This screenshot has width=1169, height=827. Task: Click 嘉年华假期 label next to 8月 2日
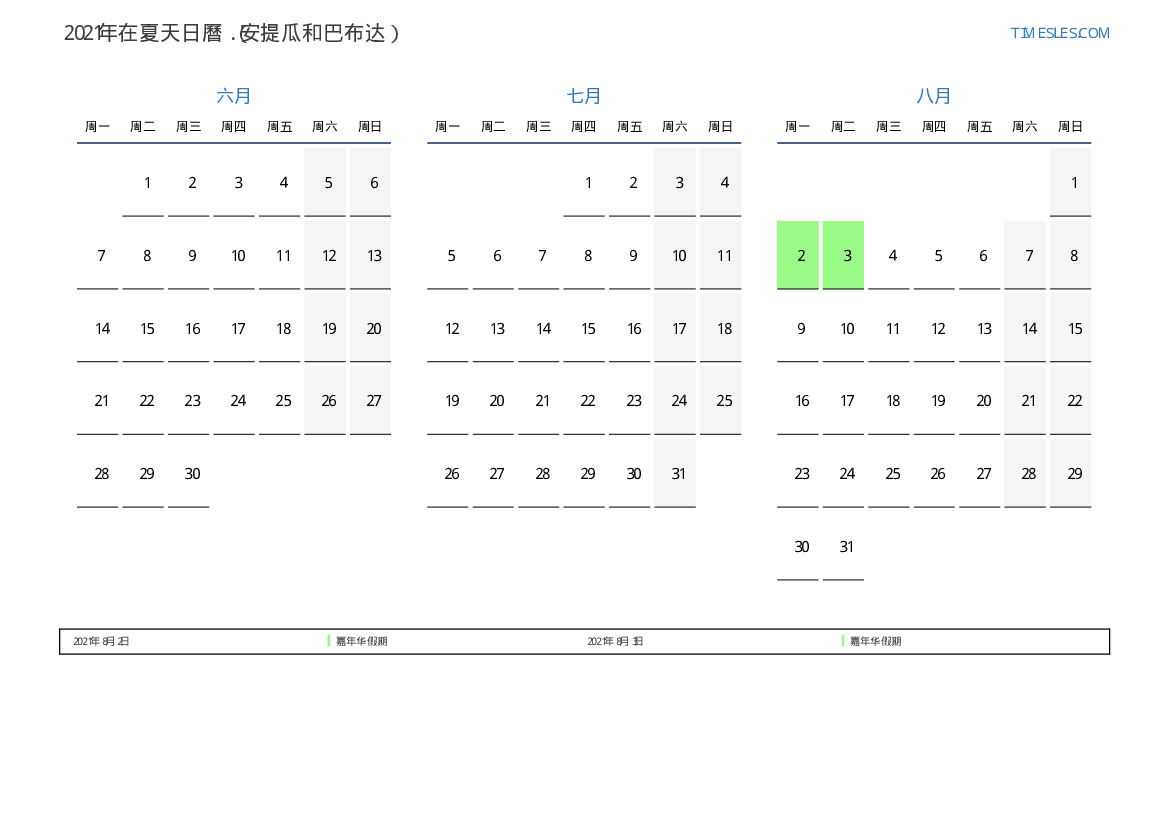click(361, 641)
